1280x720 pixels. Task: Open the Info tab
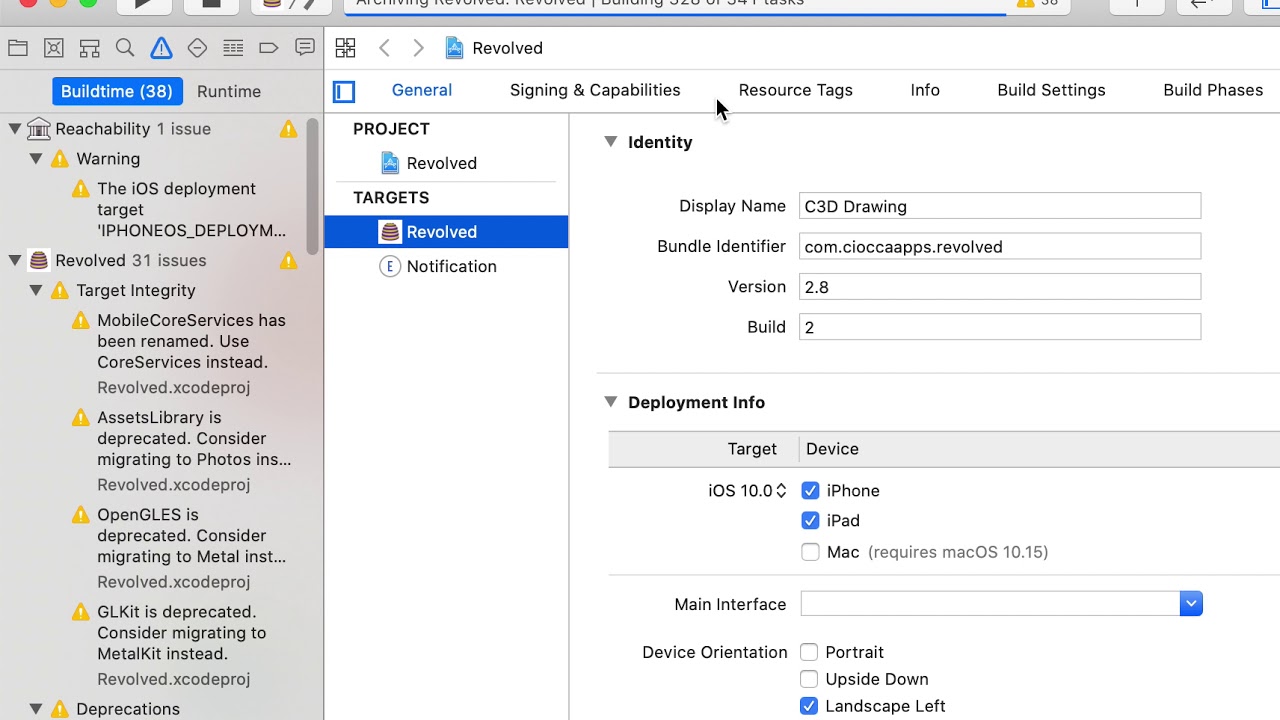tap(925, 90)
